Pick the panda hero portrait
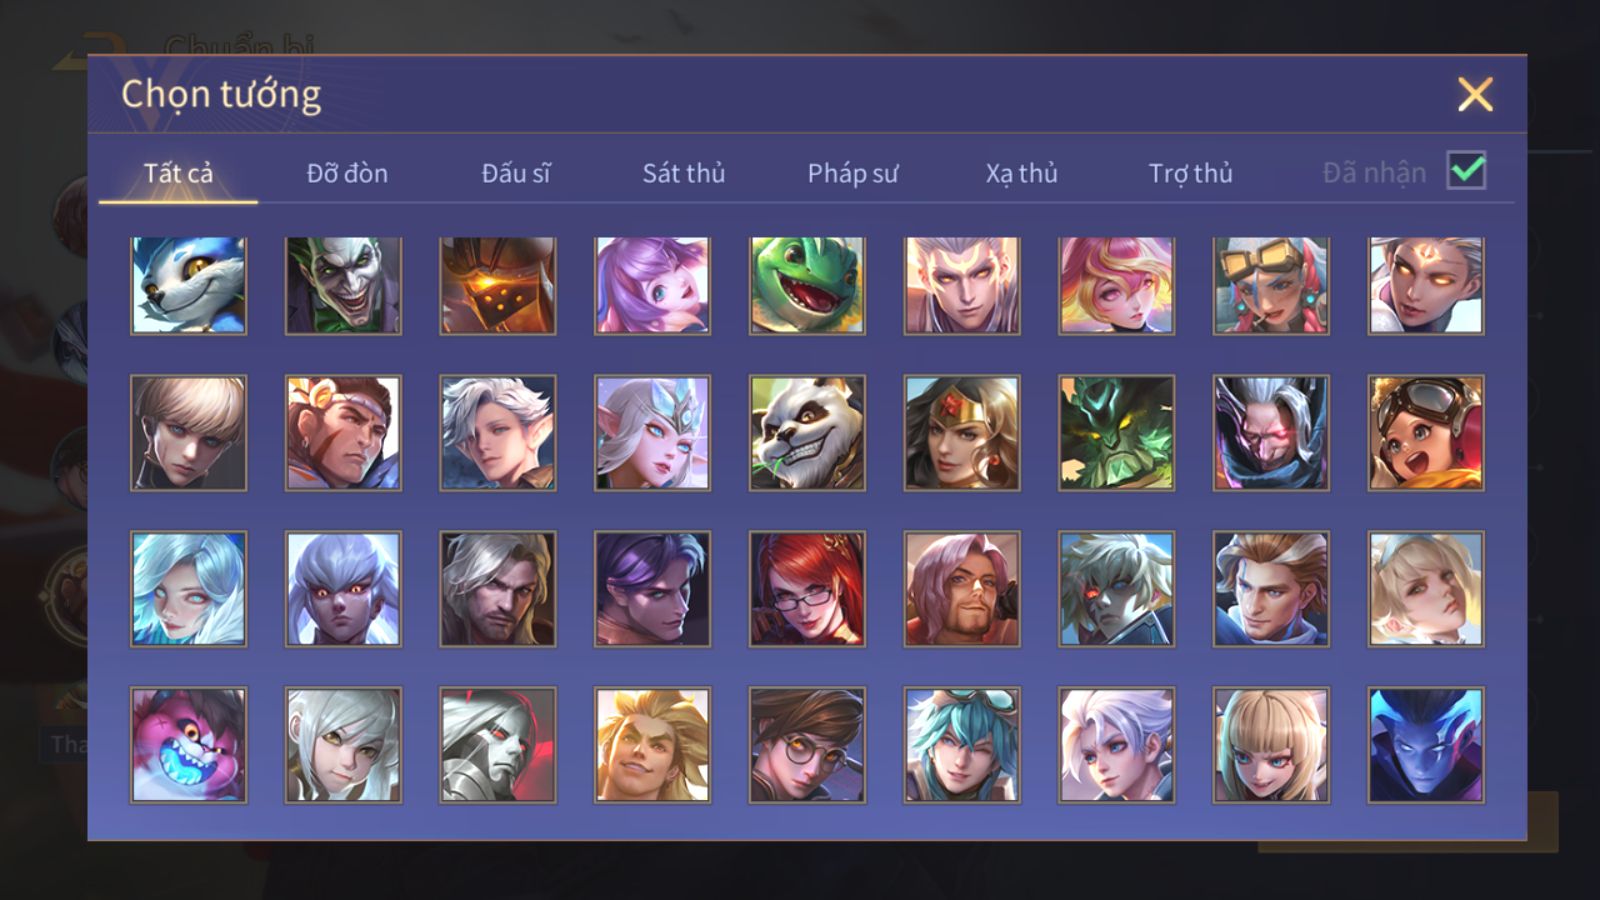 tap(807, 433)
